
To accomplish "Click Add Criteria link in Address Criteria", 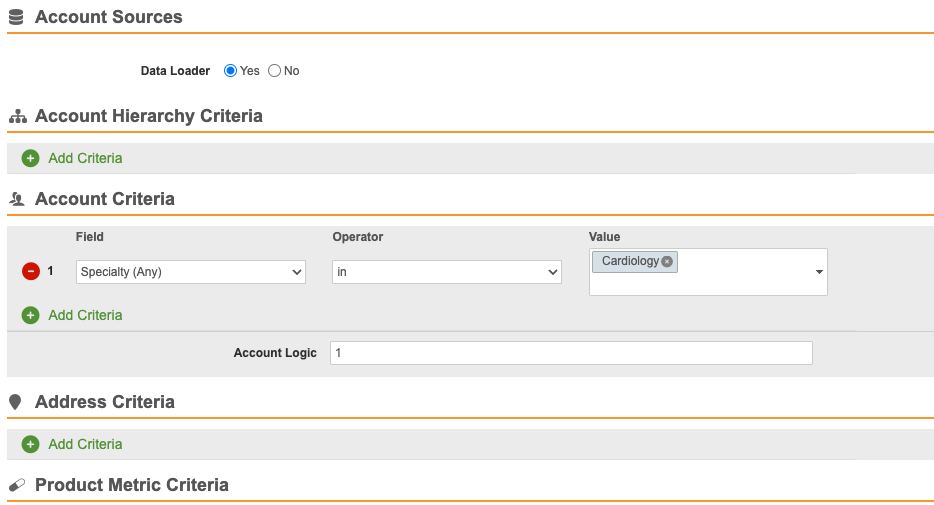I will (85, 444).
